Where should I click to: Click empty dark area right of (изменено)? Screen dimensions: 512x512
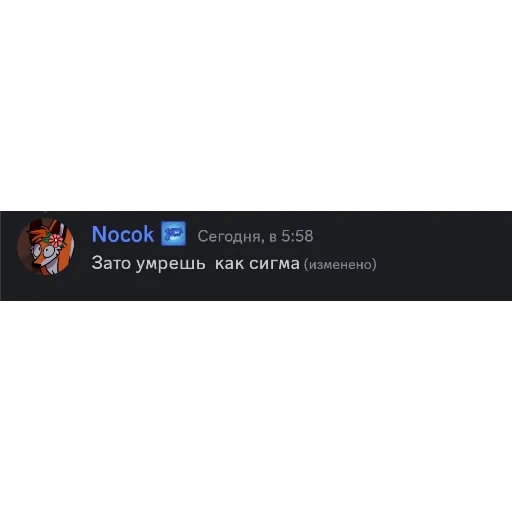coord(443,264)
